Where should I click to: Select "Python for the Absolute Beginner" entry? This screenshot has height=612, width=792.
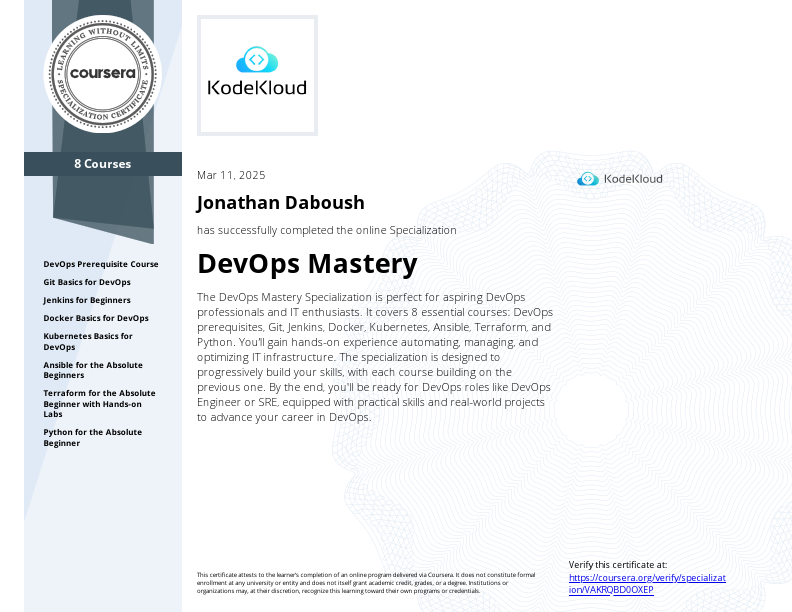[93, 437]
